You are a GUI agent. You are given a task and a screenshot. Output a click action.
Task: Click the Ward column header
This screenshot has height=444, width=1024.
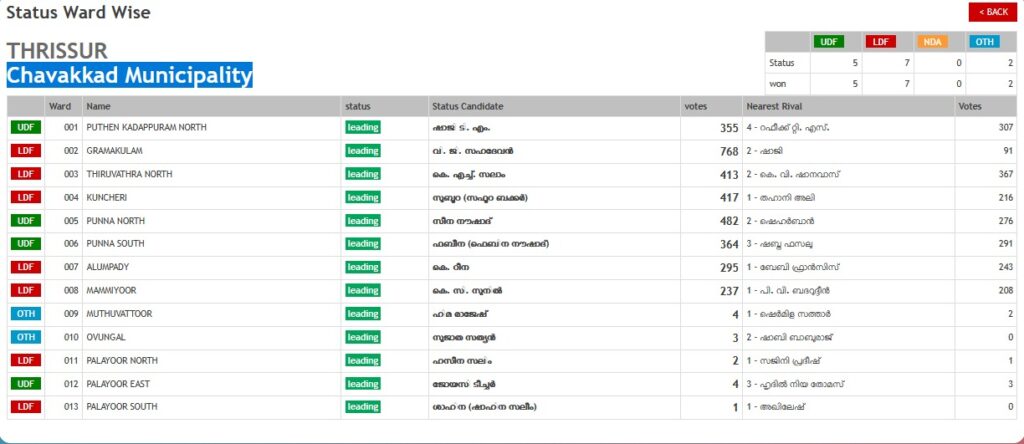coord(59,106)
